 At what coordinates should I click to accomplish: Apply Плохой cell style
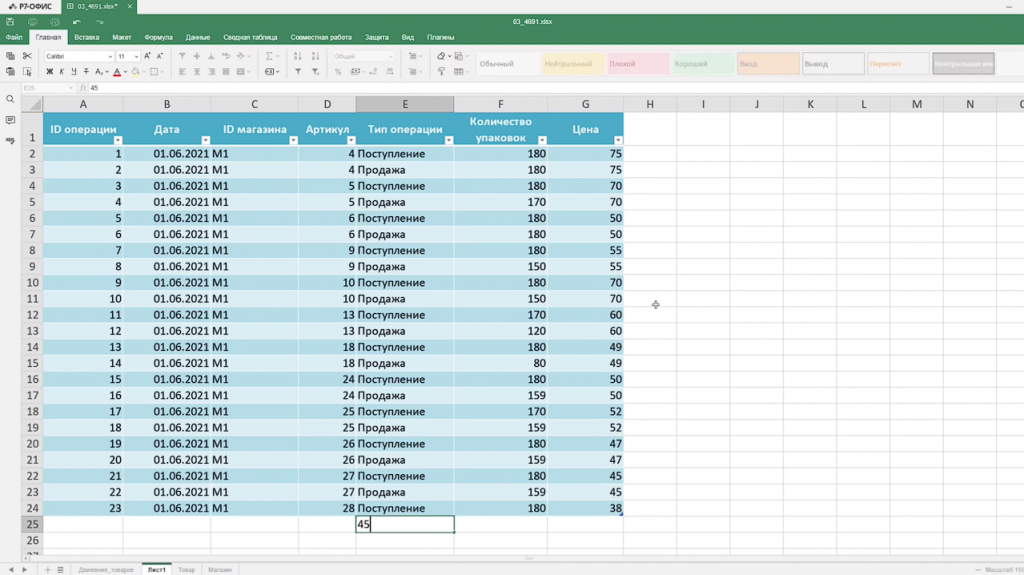pos(638,64)
